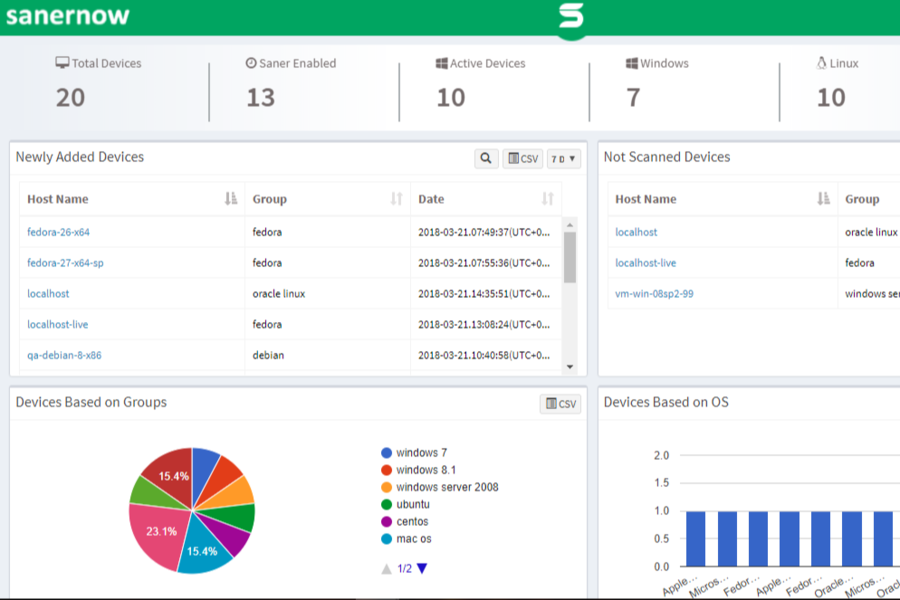The width and height of the screenshot is (900, 600).
Task: Open fedora-26-x64 host link
Action: click(x=59, y=232)
